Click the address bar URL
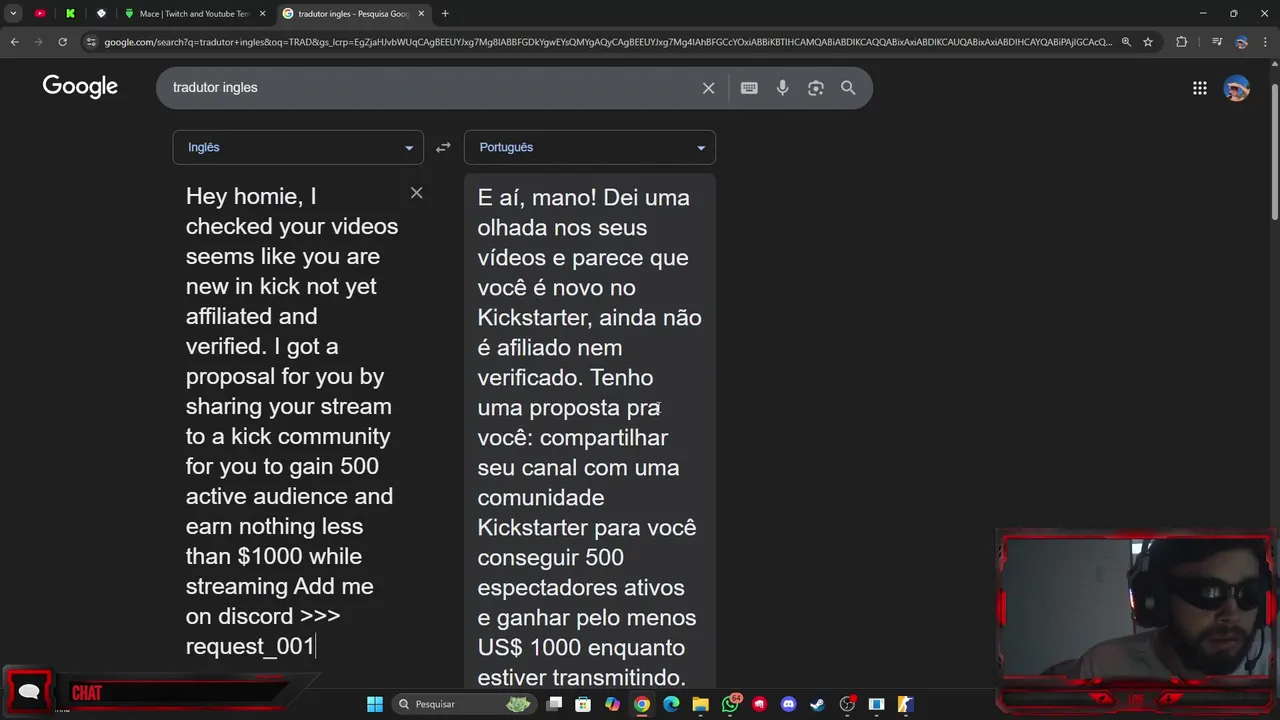This screenshot has height=720, width=1280. (607, 42)
